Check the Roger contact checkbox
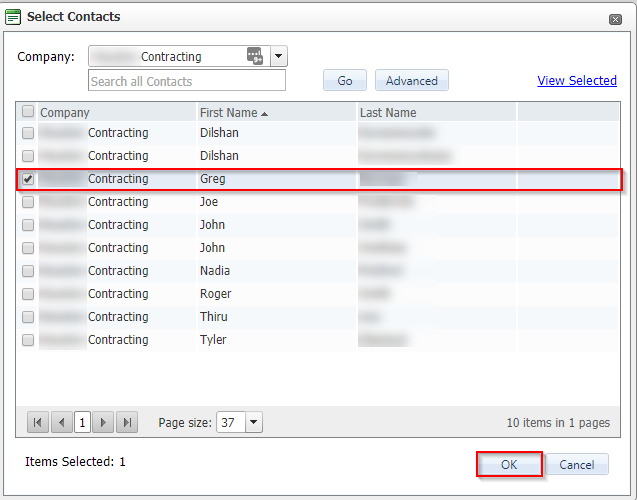 point(28,294)
